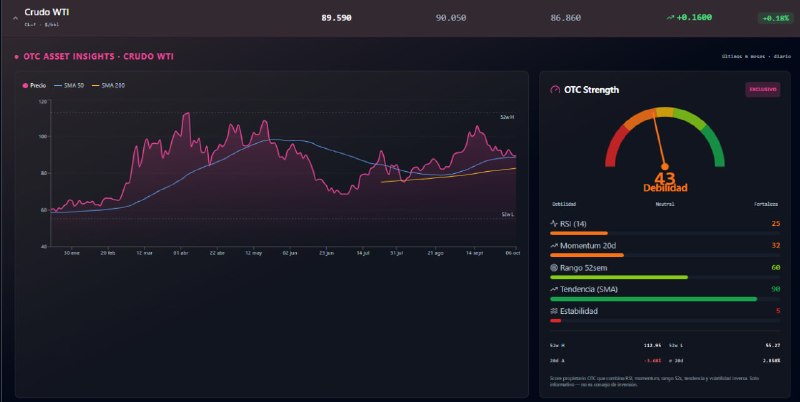Click the red segment of the gauge

point(614,148)
